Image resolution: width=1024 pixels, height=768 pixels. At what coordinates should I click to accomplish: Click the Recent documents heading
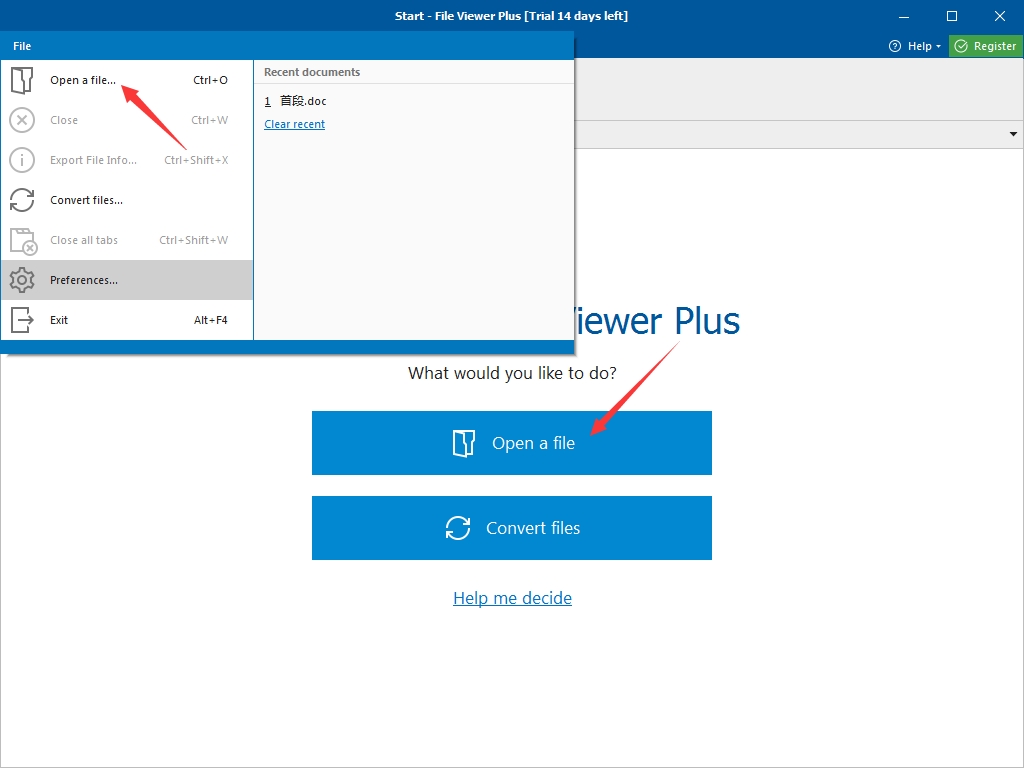[312, 72]
